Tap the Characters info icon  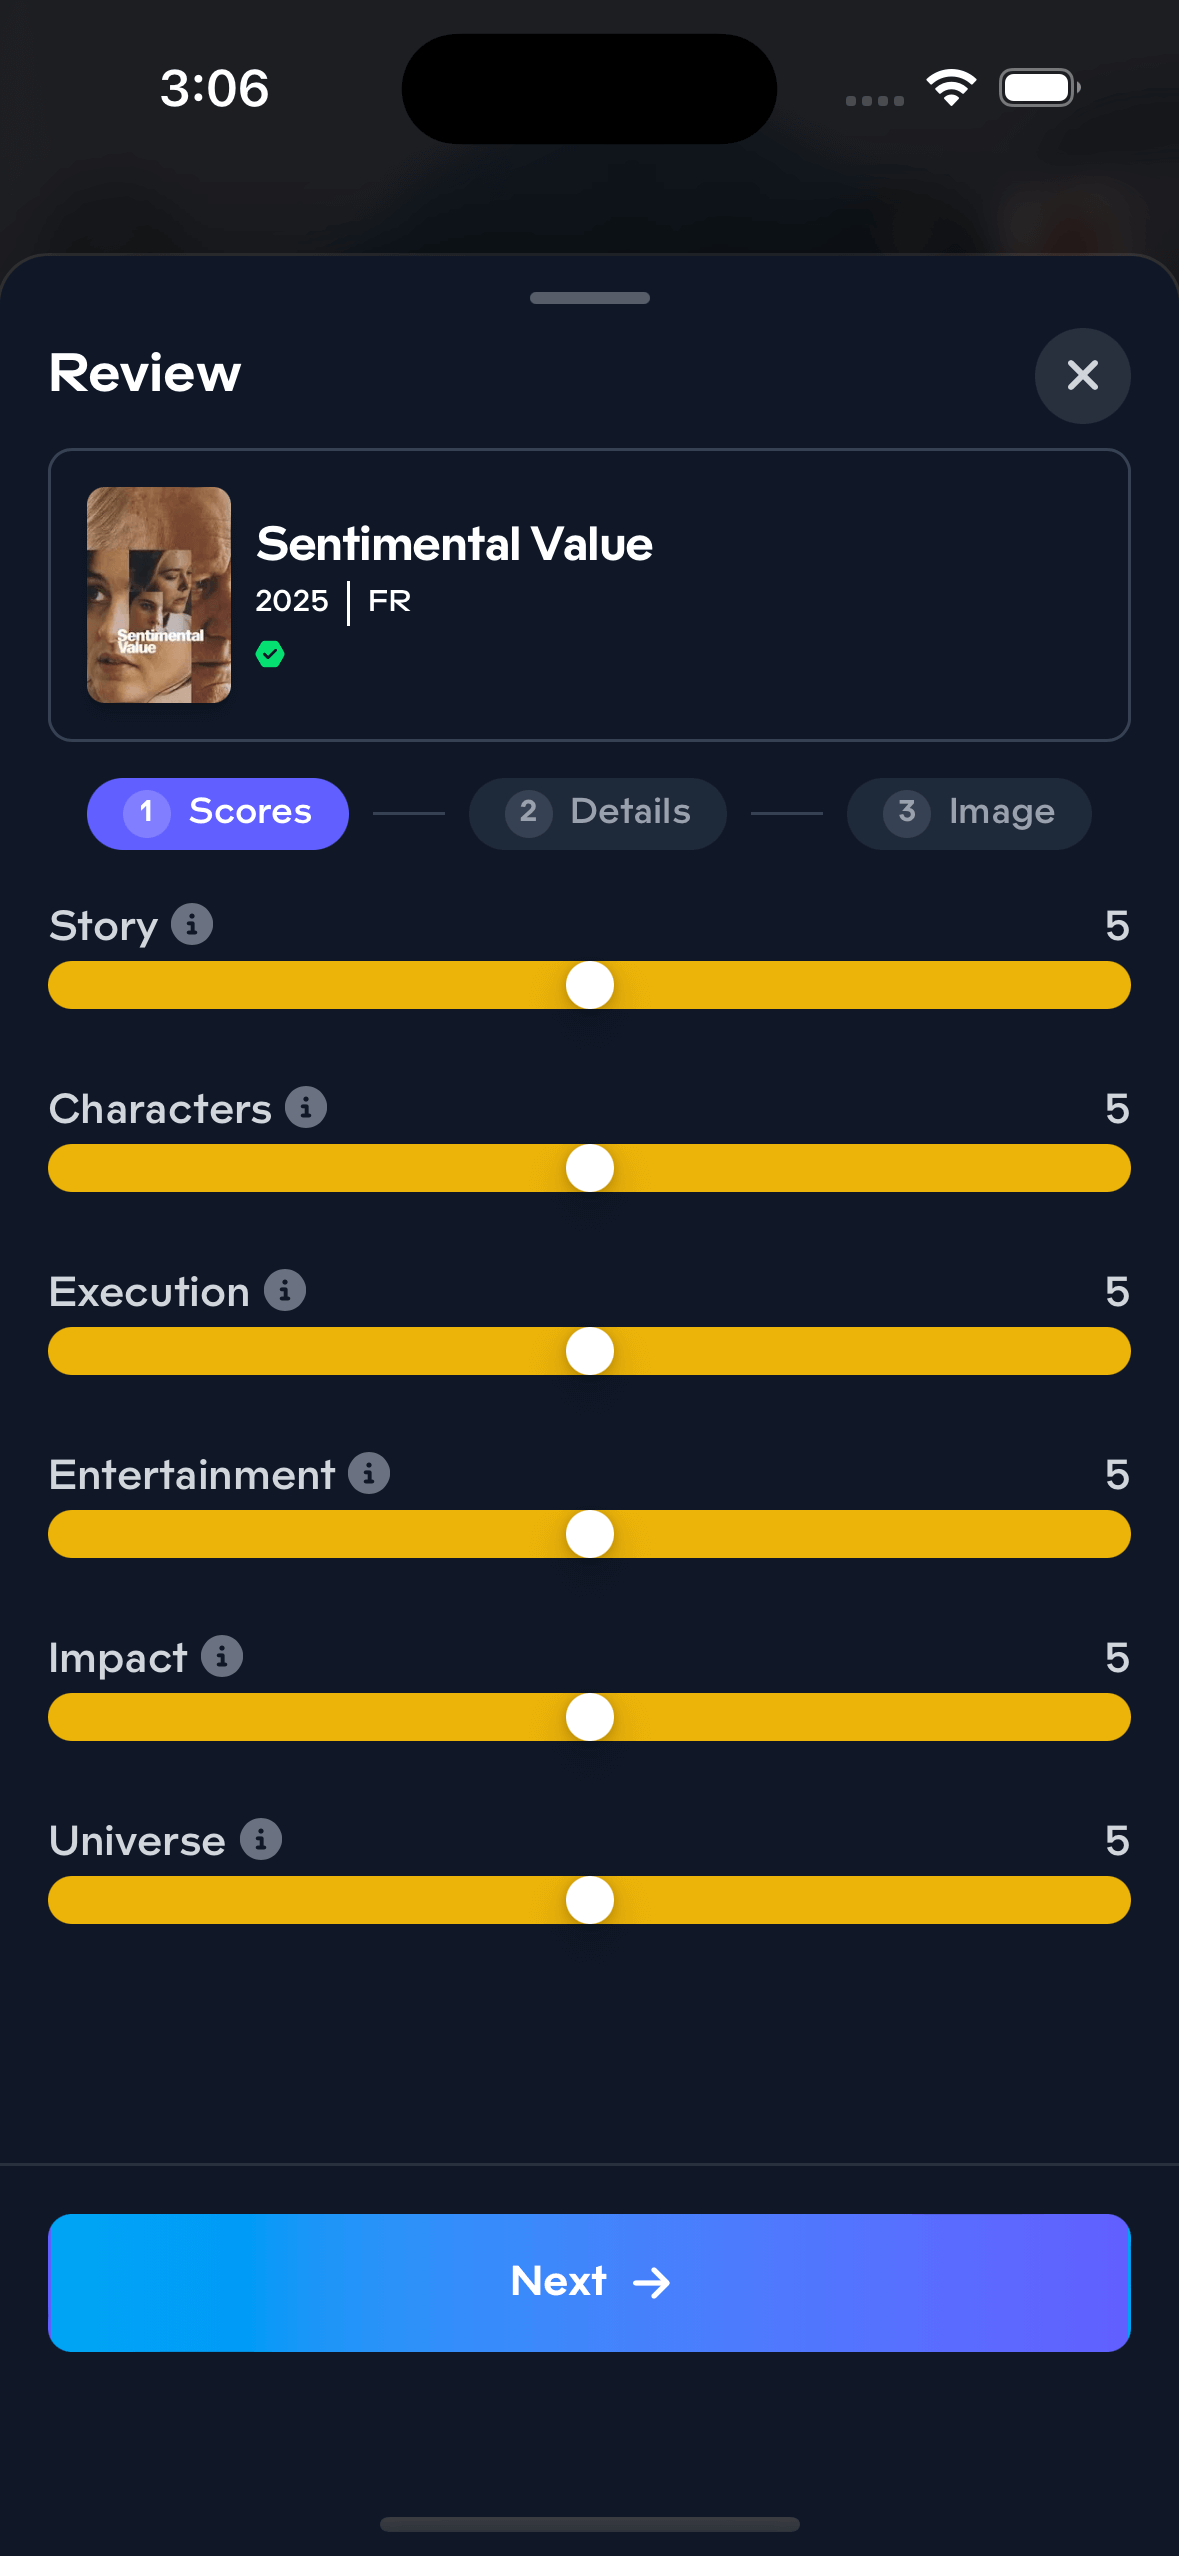pos(306,1107)
